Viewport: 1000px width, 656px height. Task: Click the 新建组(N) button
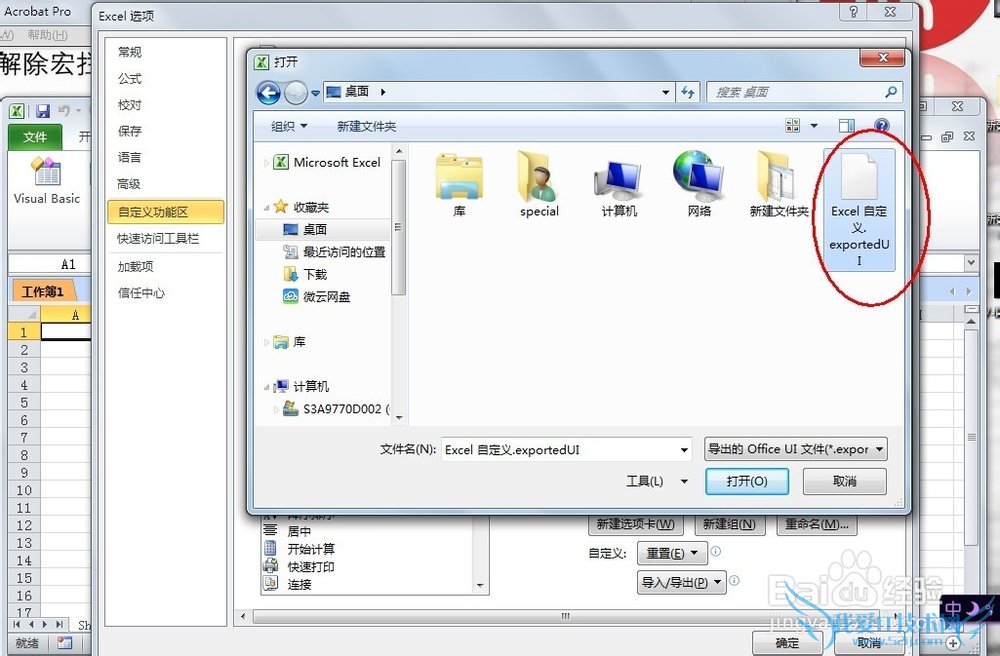(730, 525)
